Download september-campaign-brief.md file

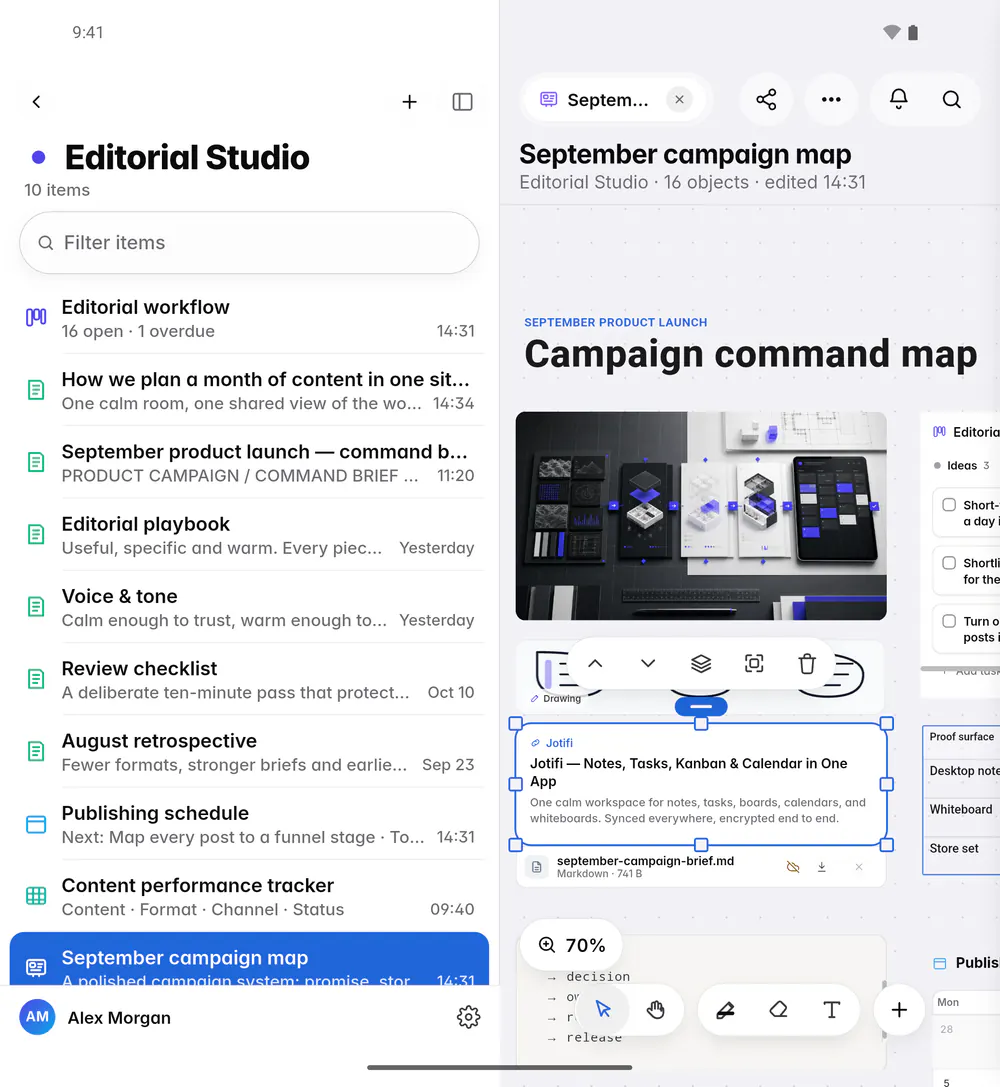pos(821,867)
